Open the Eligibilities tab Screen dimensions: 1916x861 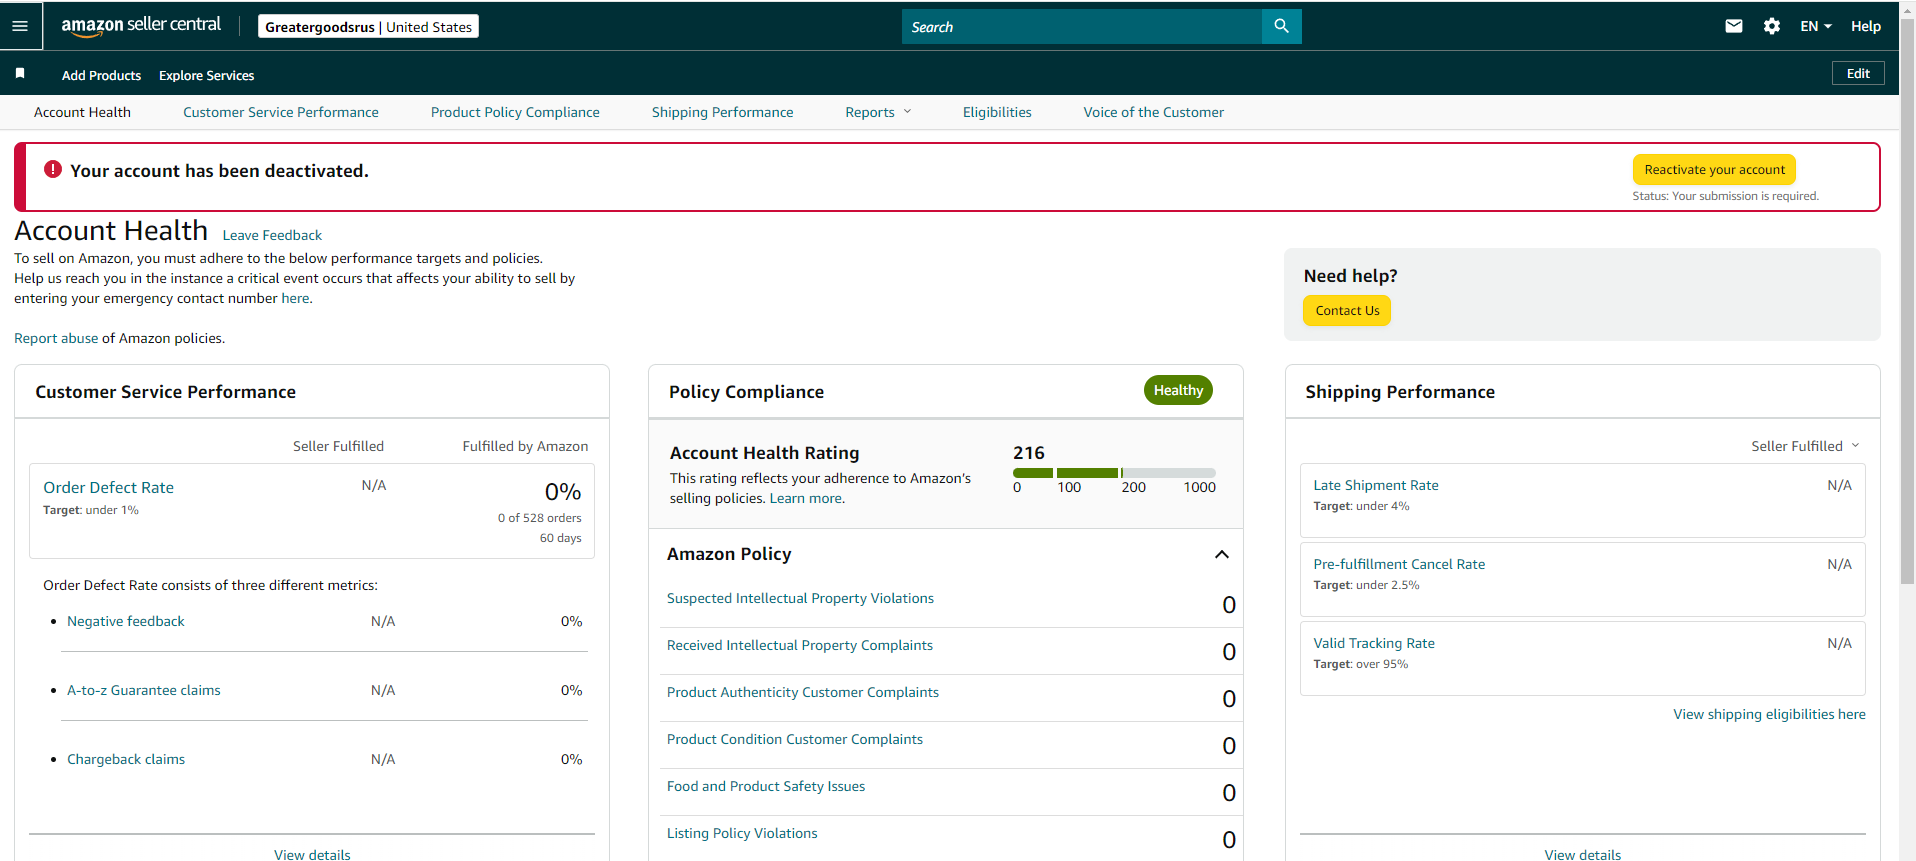pos(997,112)
